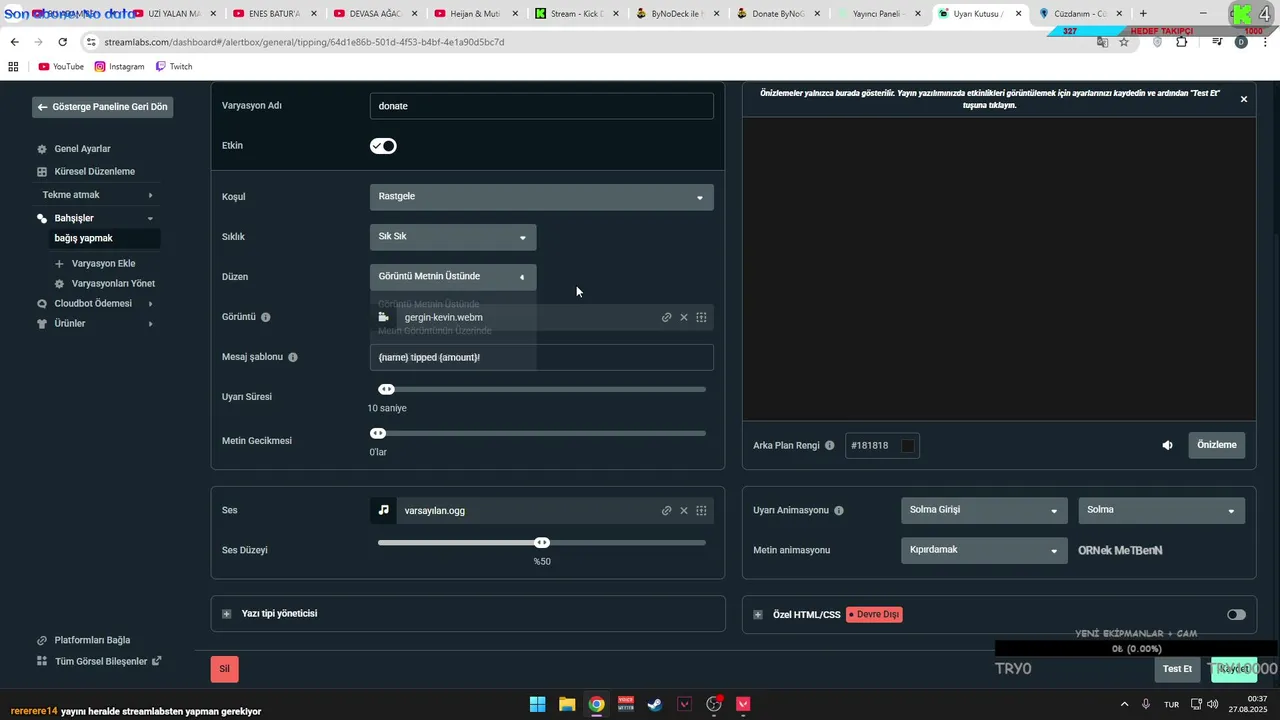Remove the varsayılan.ogg sound with X
The width and height of the screenshot is (1280, 720).
[684, 510]
